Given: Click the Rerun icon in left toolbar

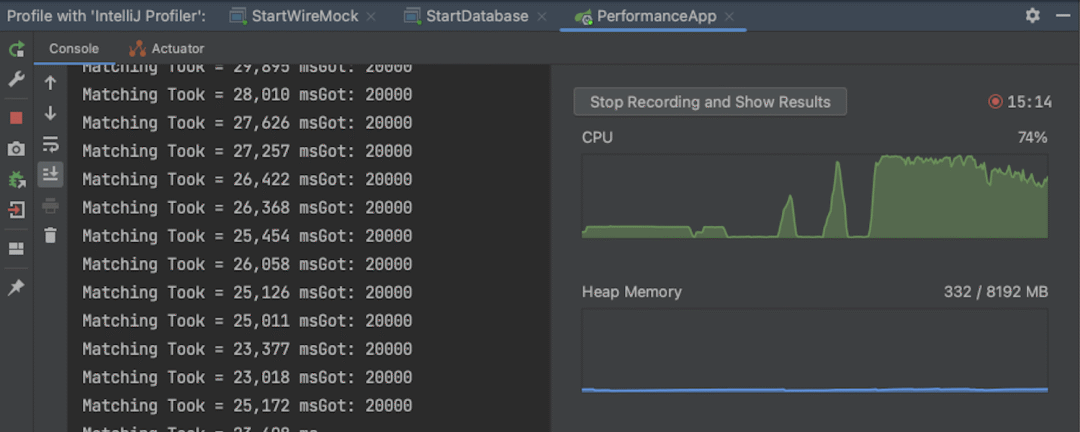Looking at the screenshot, I should click(x=17, y=50).
